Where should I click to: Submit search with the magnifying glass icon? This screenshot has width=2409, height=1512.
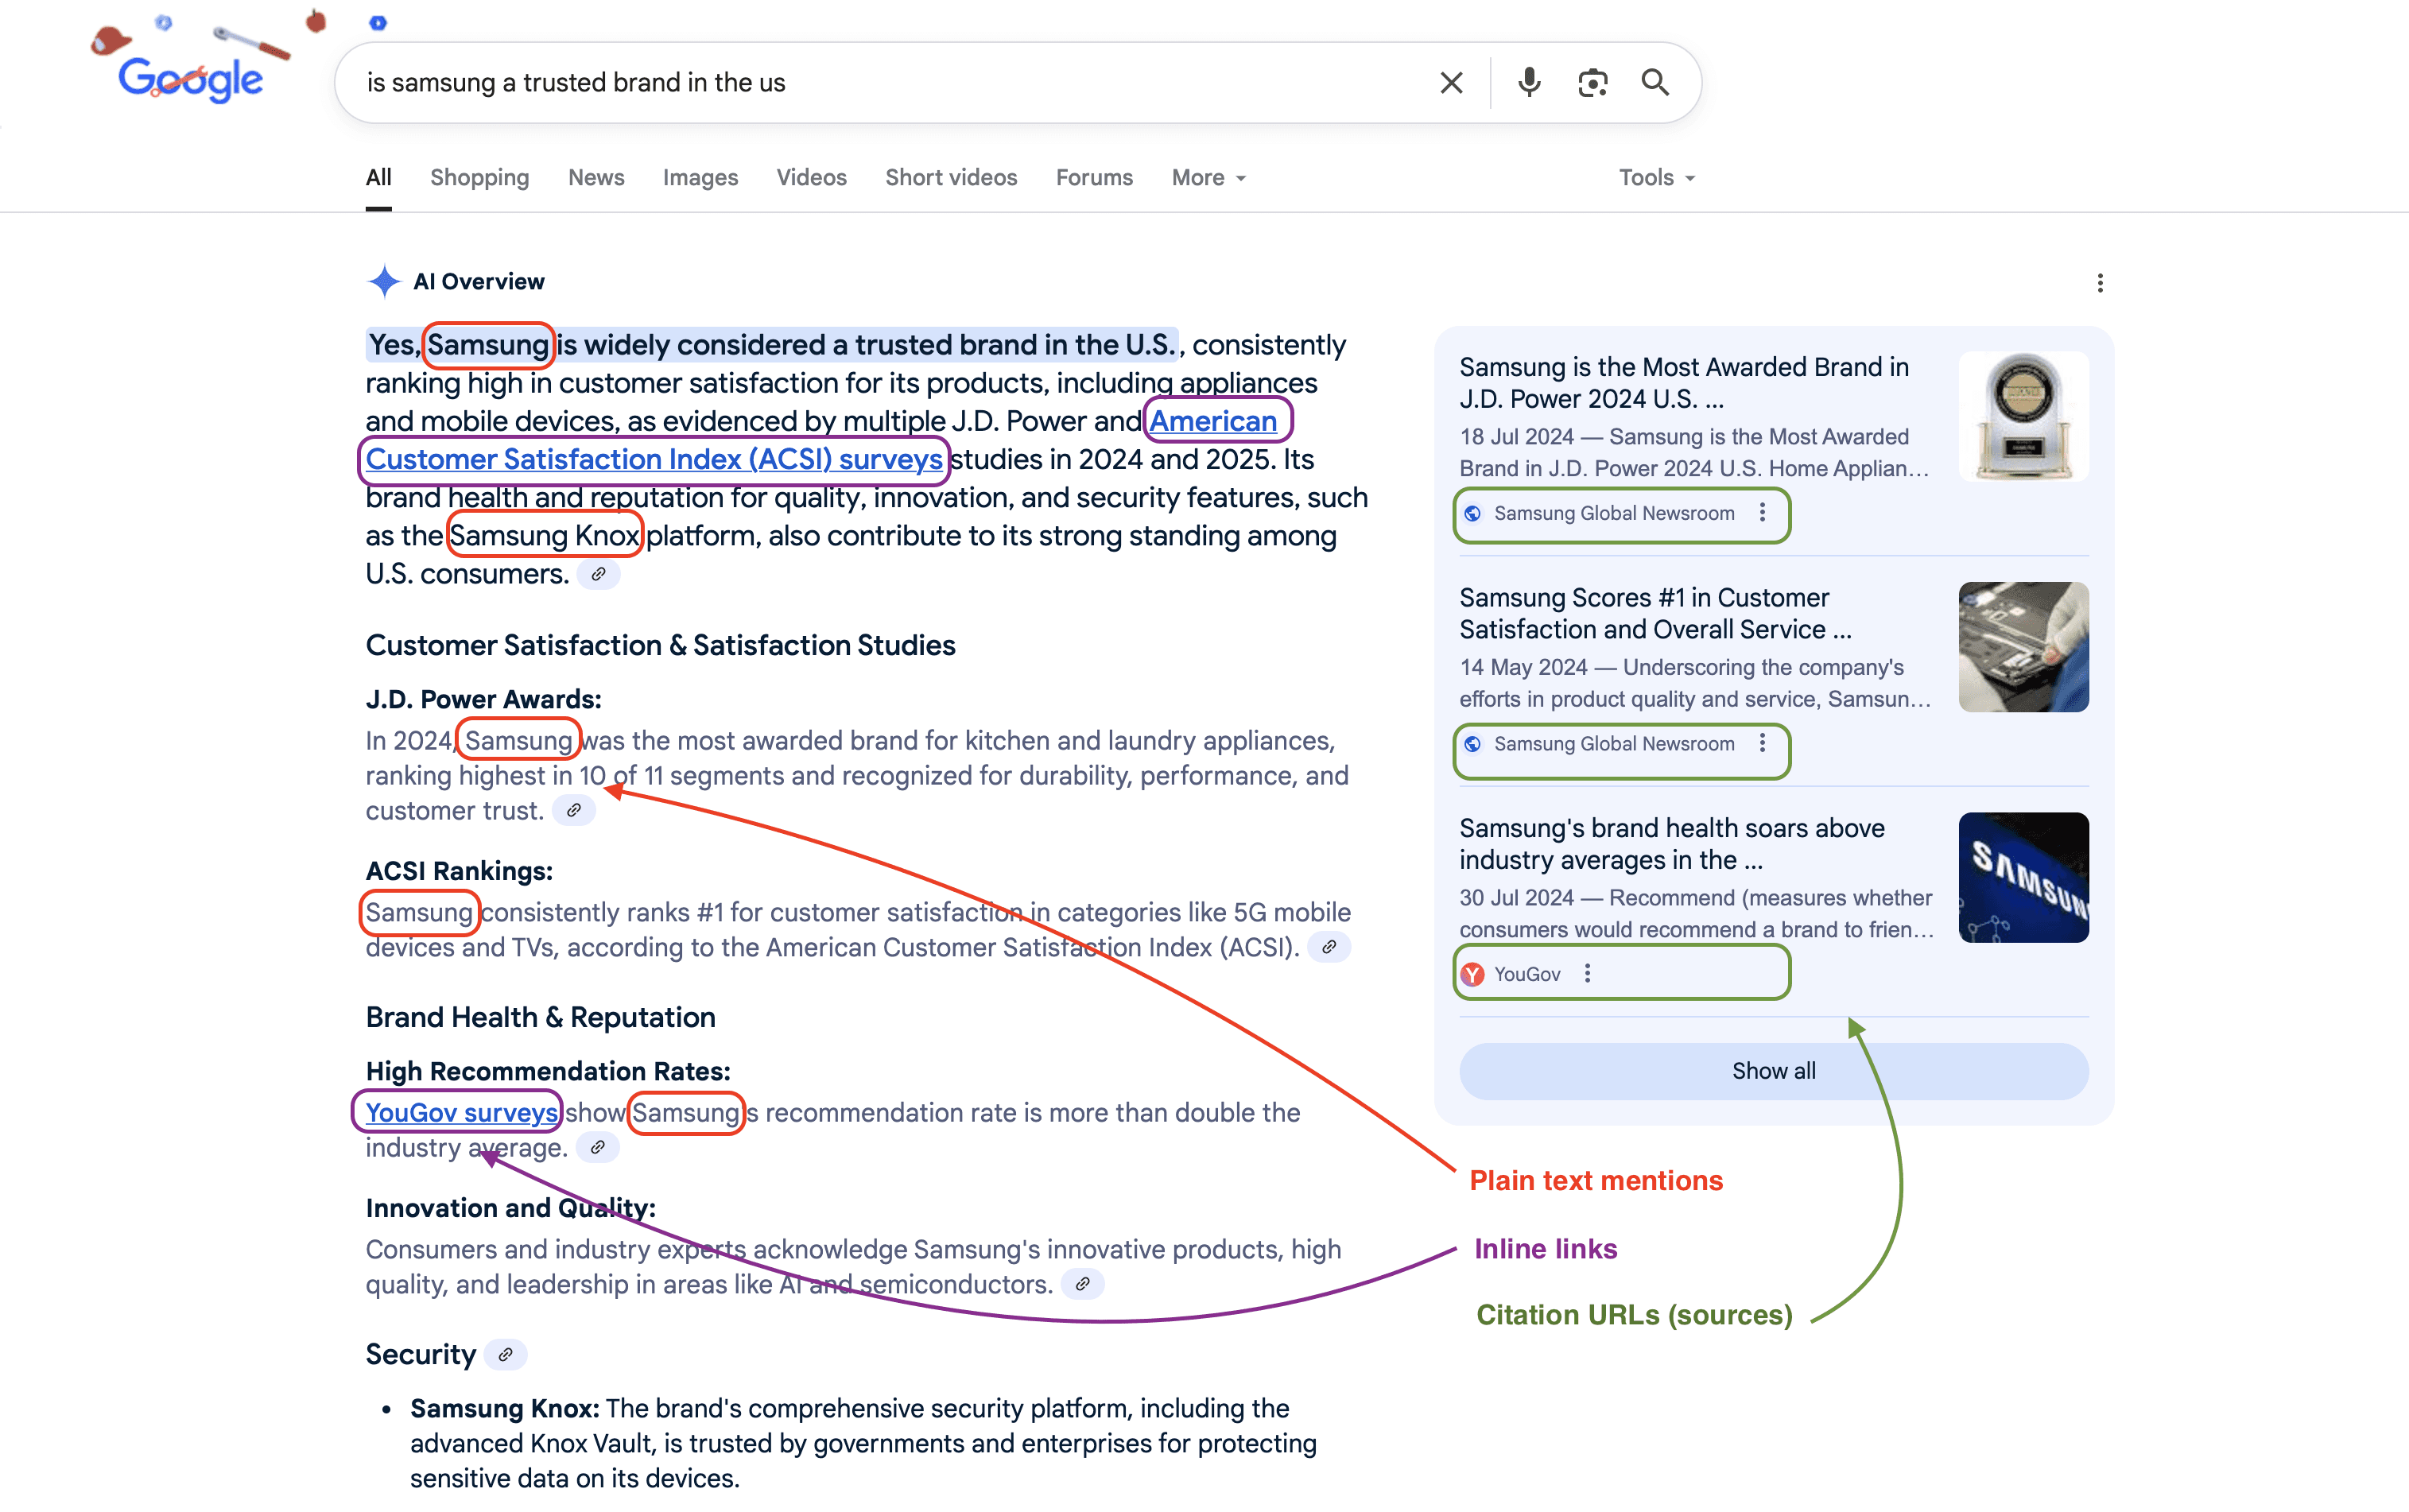click(1655, 83)
